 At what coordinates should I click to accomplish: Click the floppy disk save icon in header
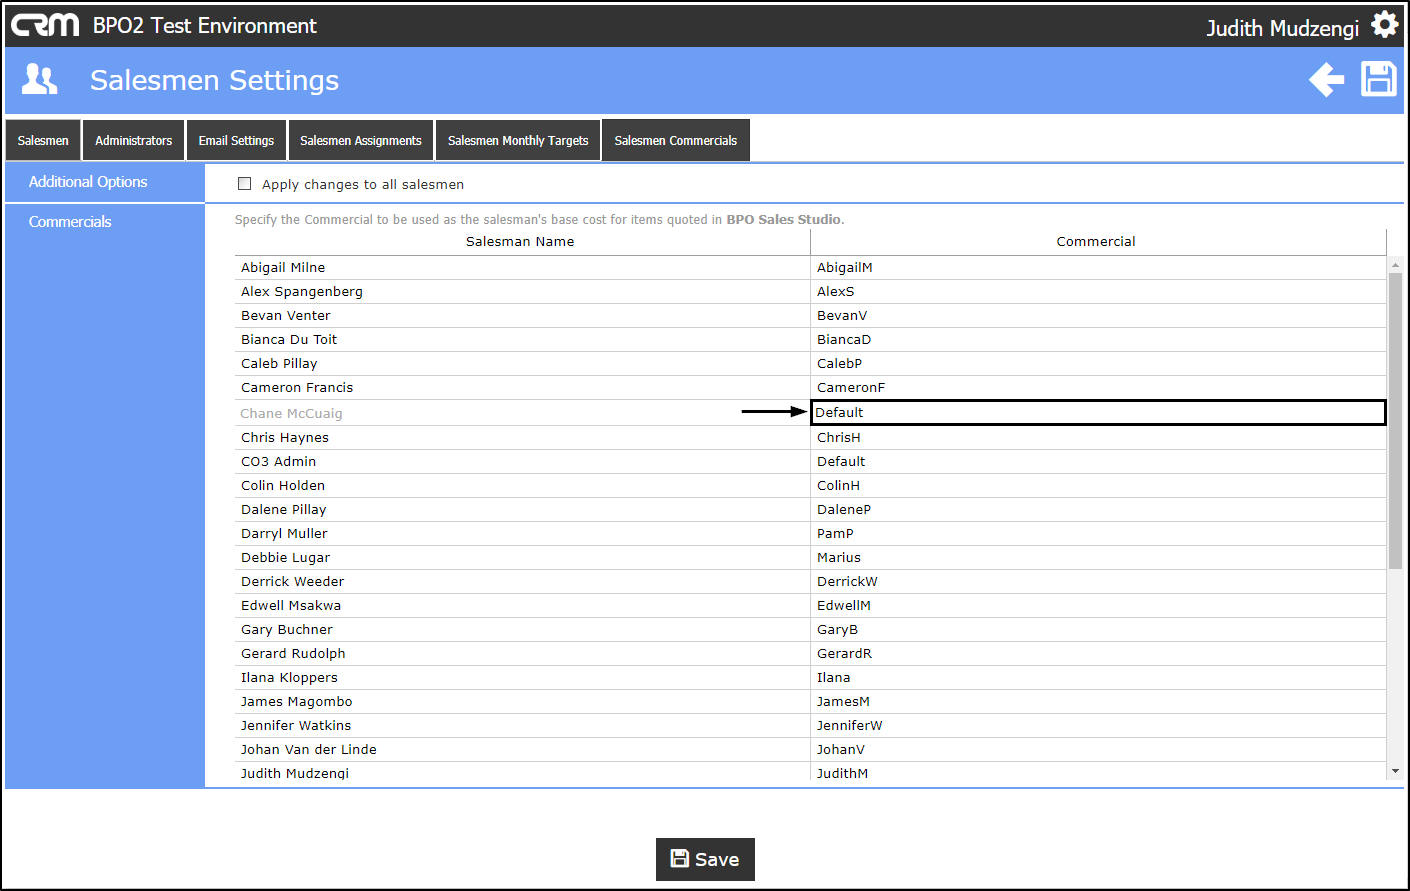(x=1379, y=79)
